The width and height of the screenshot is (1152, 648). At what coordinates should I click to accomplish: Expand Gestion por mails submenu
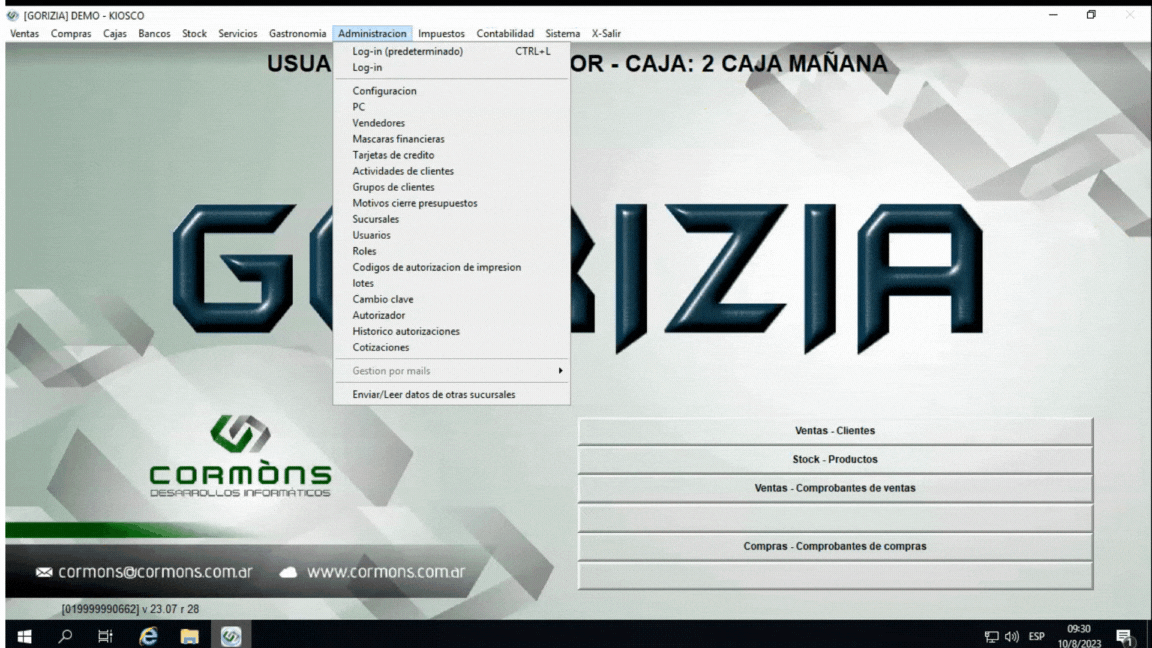(x=452, y=371)
